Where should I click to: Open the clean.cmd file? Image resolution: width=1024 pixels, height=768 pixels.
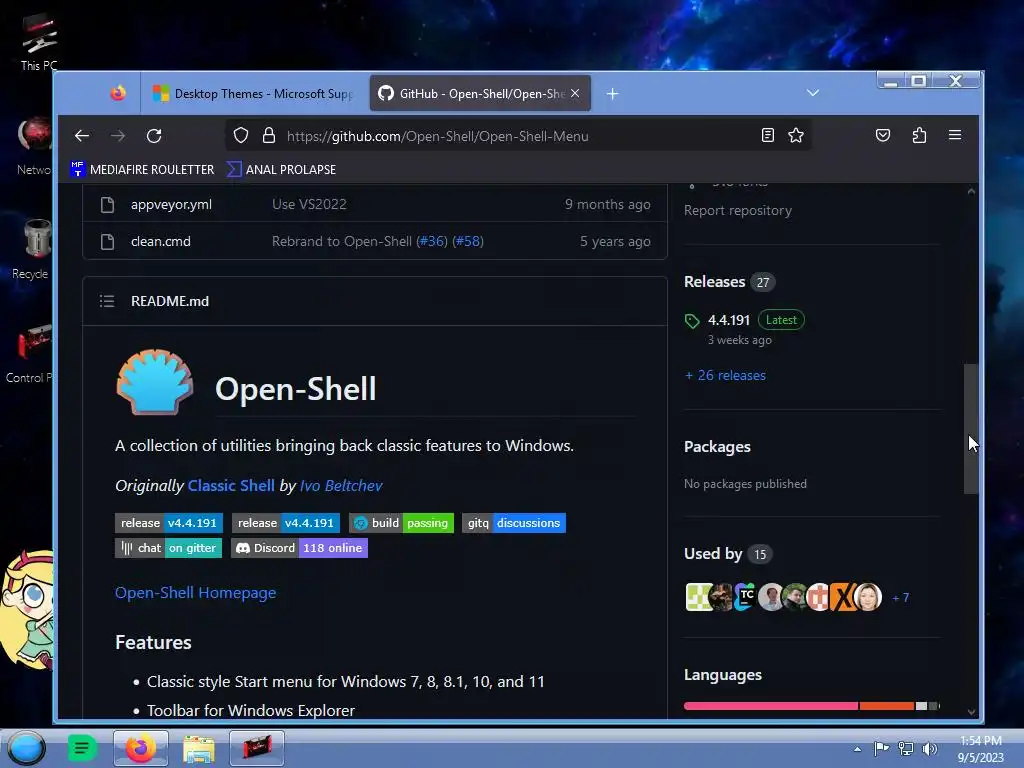161,241
